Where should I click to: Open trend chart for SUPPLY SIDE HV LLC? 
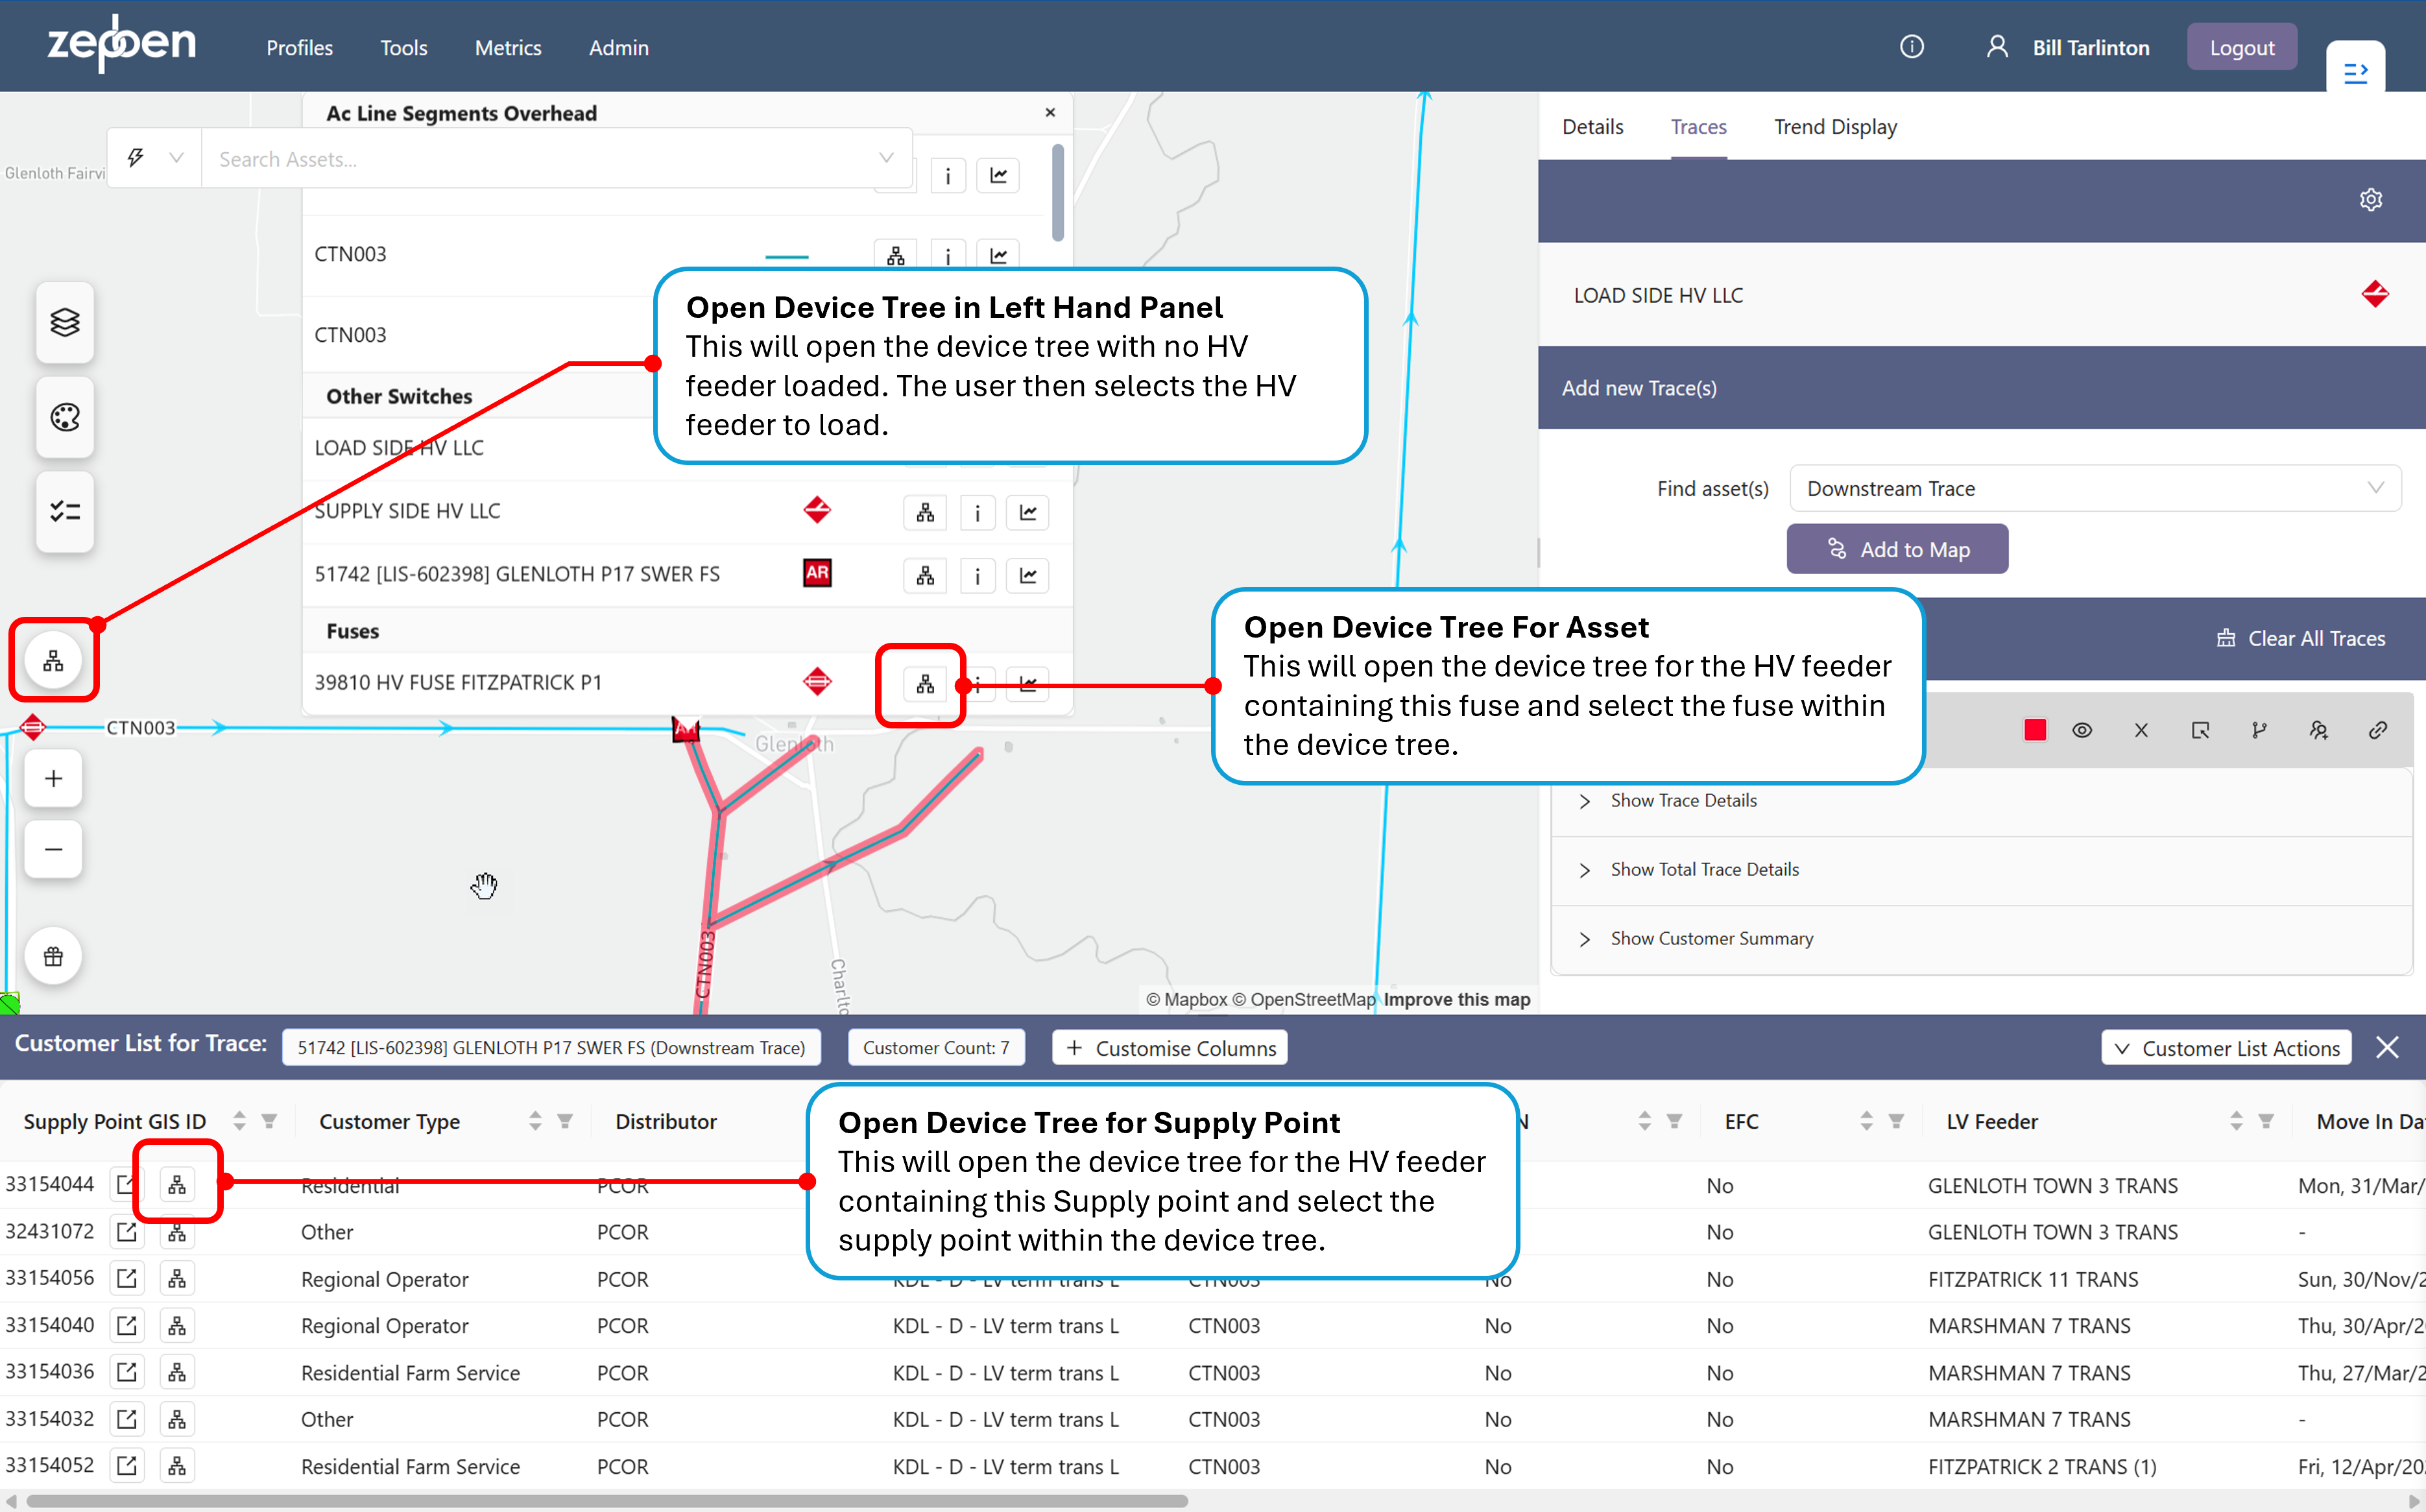point(1027,513)
